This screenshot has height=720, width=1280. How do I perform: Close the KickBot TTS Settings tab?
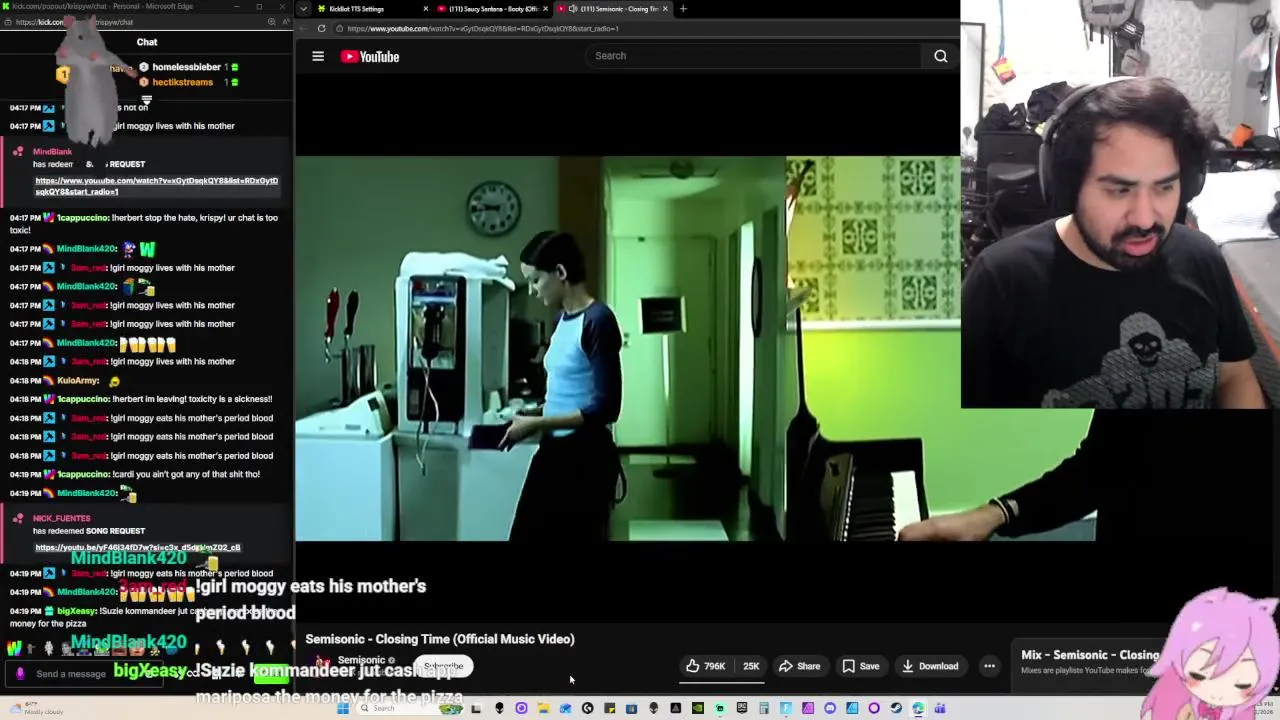(x=426, y=9)
